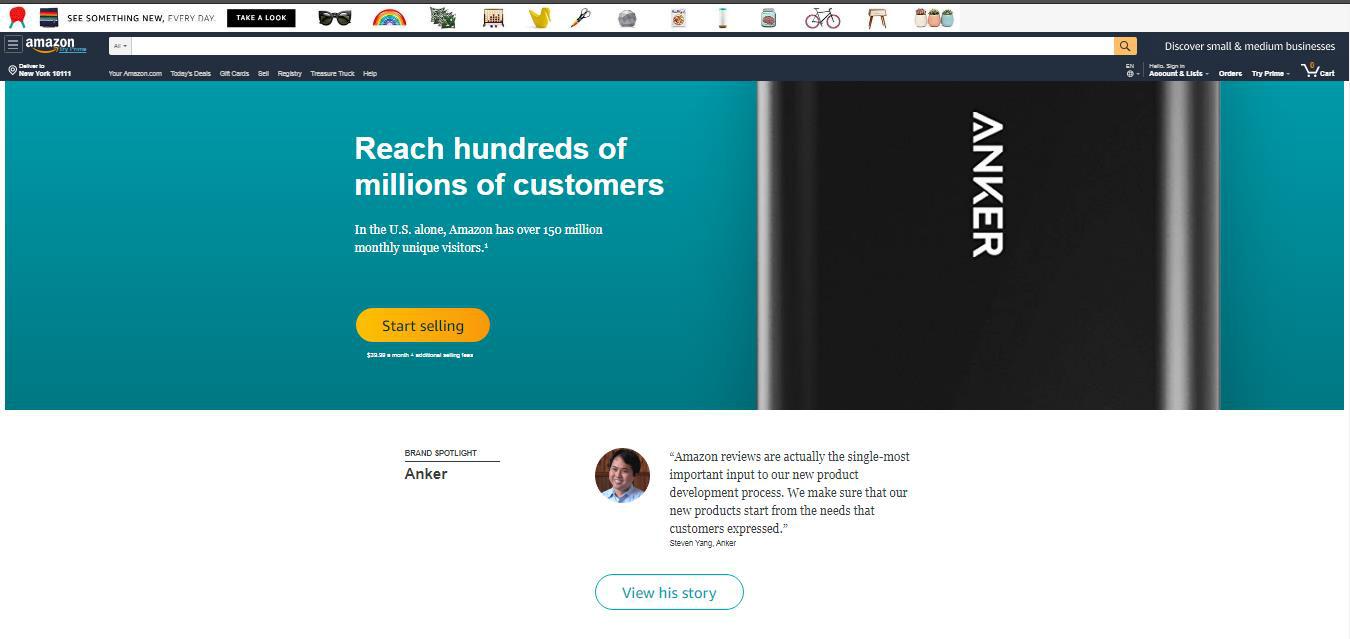Image resolution: width=1350 pixels, height=639 pixels.
Task: Select the yellow watering can product icon
Action: click(540, 17)
